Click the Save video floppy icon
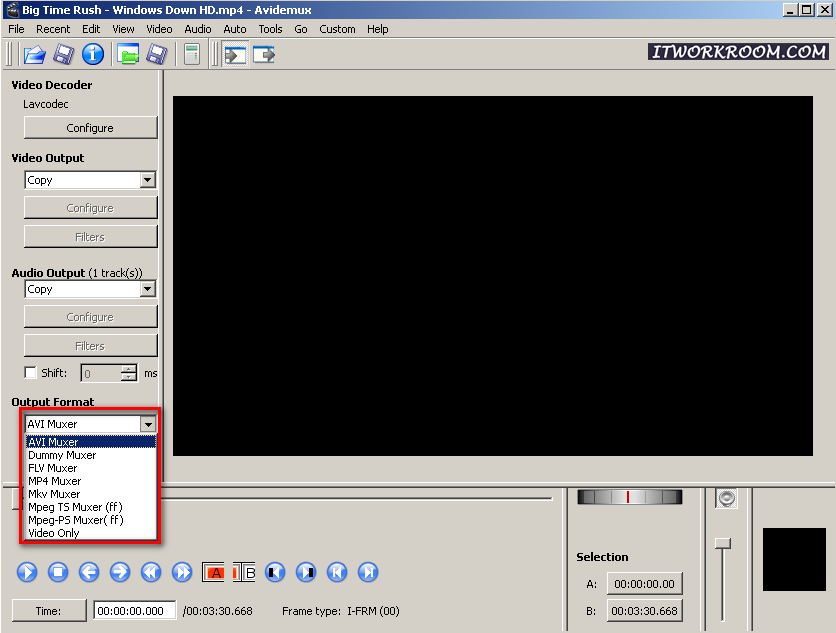Screen dimensions: 836x633 coord(63,54)
